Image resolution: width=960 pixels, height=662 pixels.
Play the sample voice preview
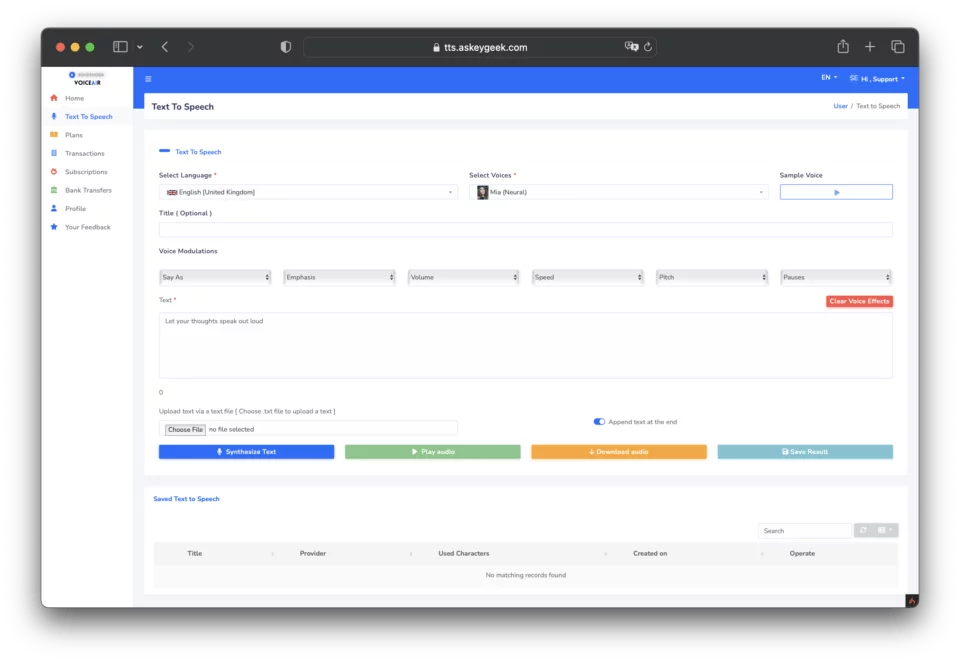click(x=836, y=192)
